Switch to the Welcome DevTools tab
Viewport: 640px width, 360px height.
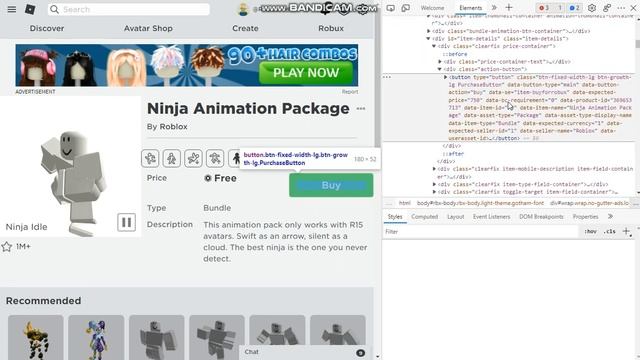433,8
